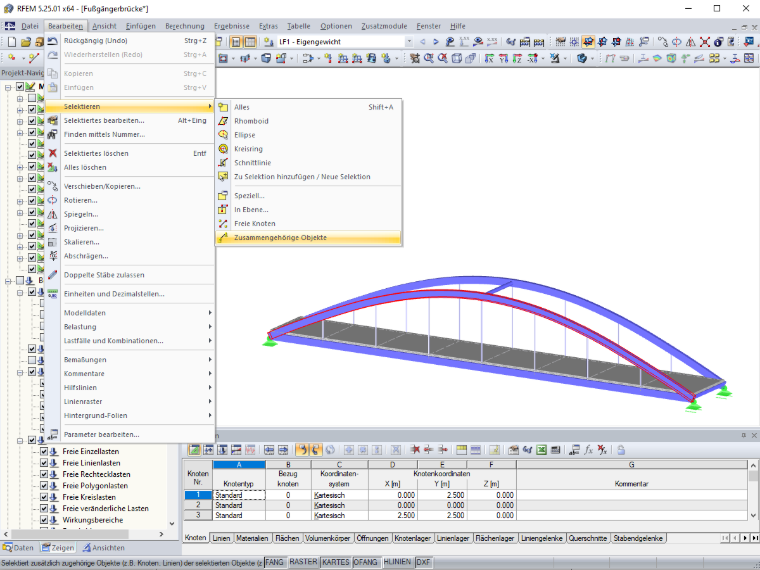
Task: Click the previous load case arrow
Action: 422,42
